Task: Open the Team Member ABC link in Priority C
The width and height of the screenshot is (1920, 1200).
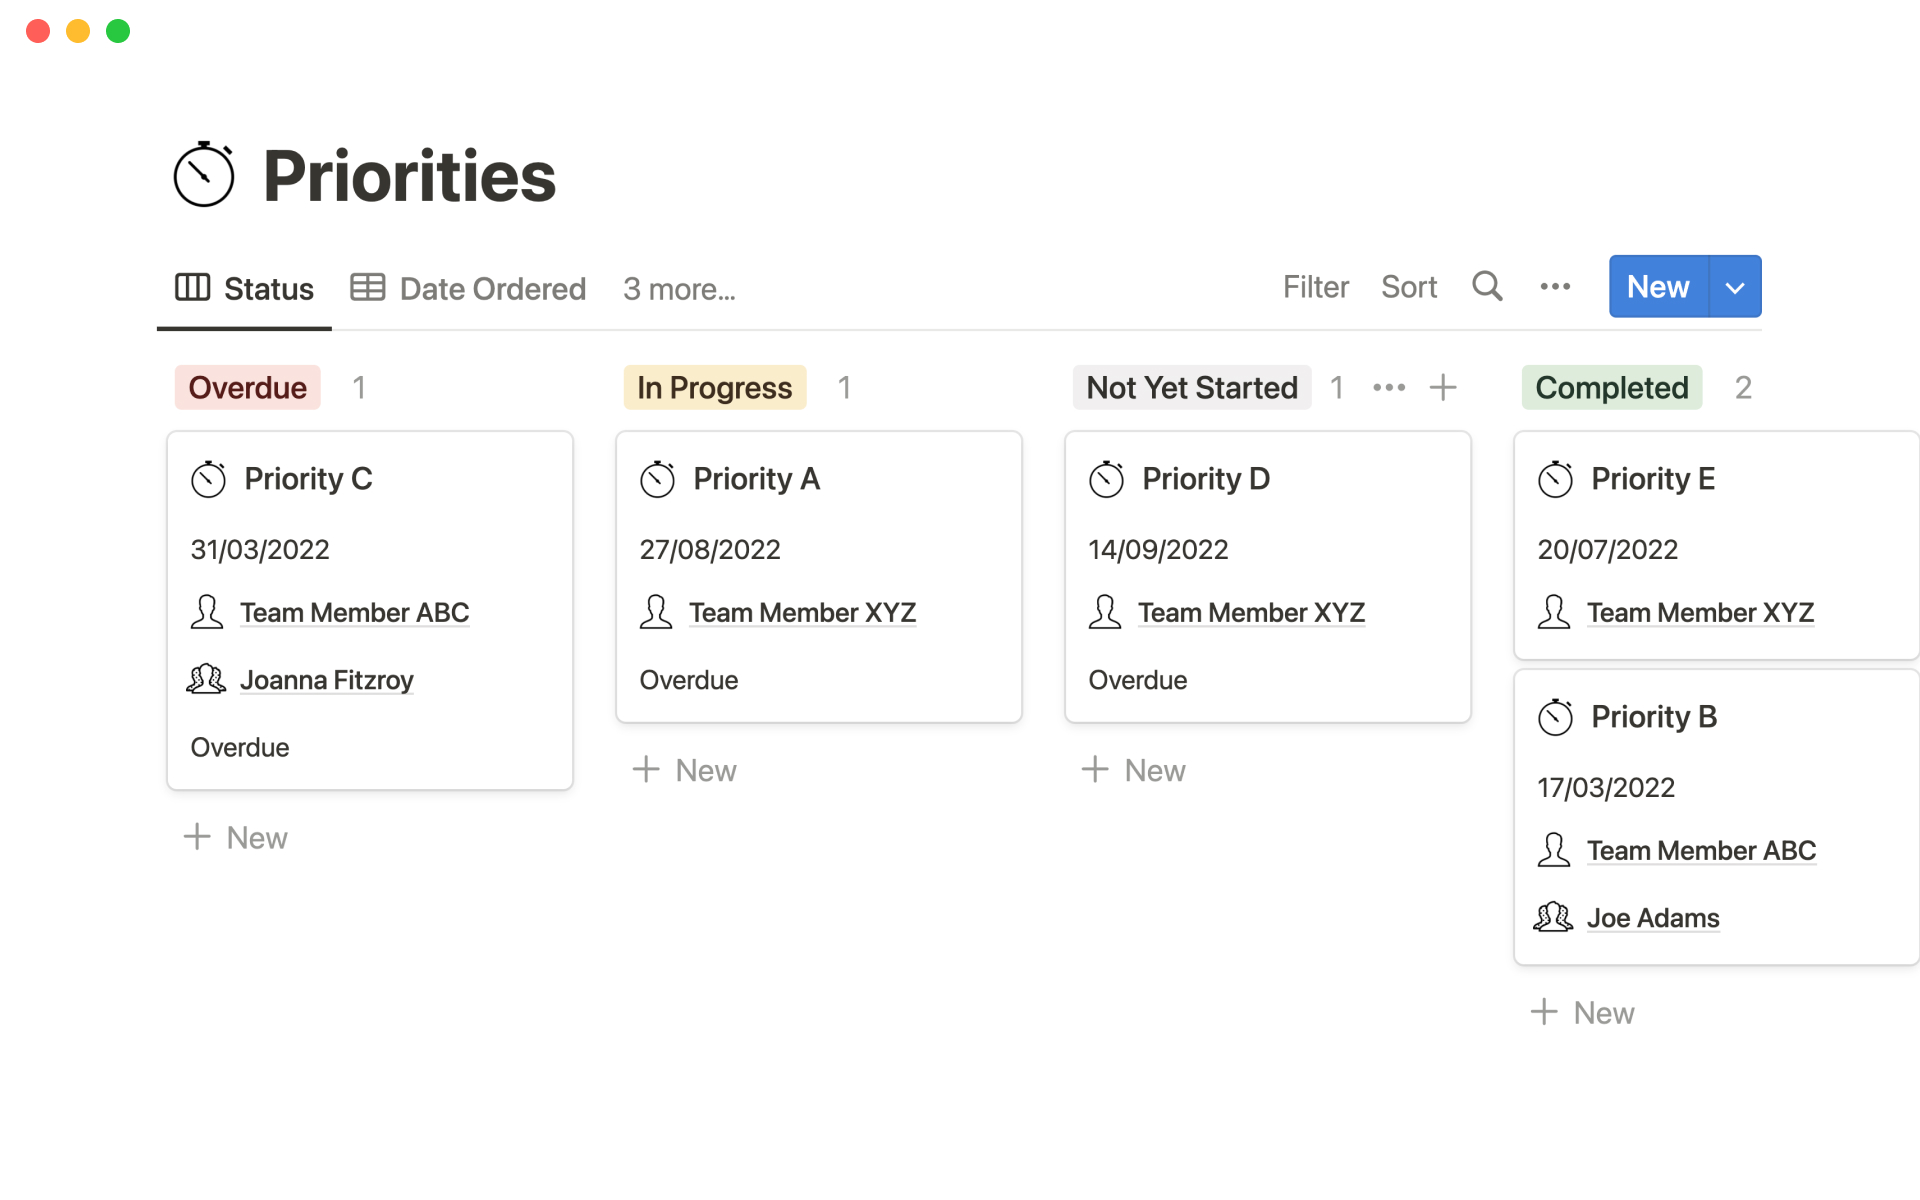Action: 354,612
